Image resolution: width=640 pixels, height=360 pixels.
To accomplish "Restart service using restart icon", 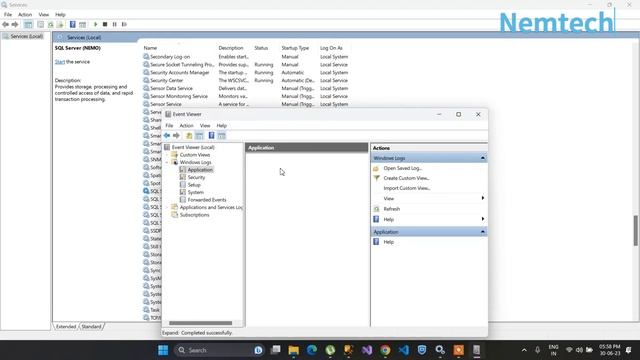I will pos(124,24).
